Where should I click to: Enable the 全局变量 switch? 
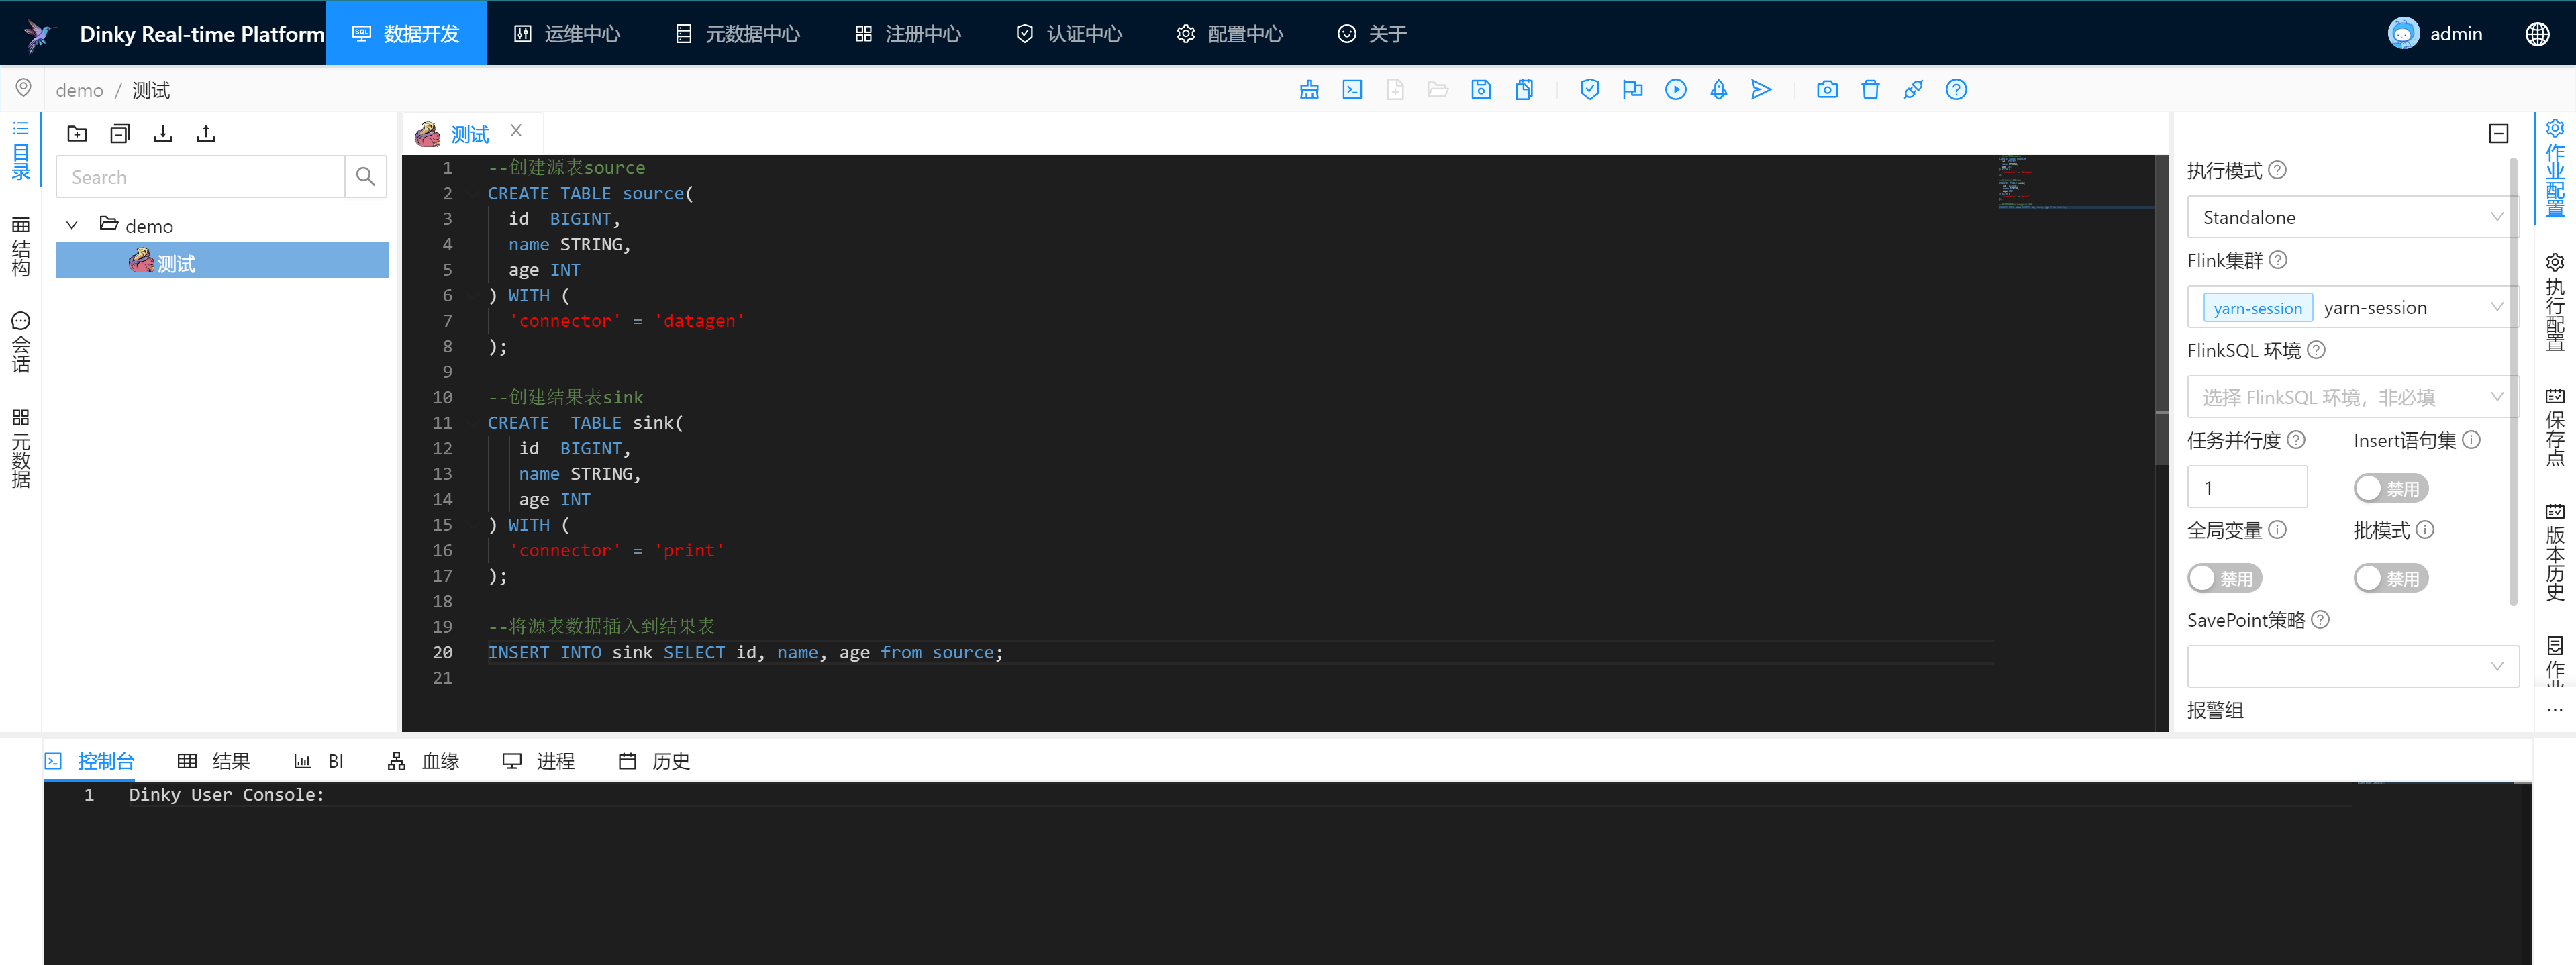[x=2224, y=578]
